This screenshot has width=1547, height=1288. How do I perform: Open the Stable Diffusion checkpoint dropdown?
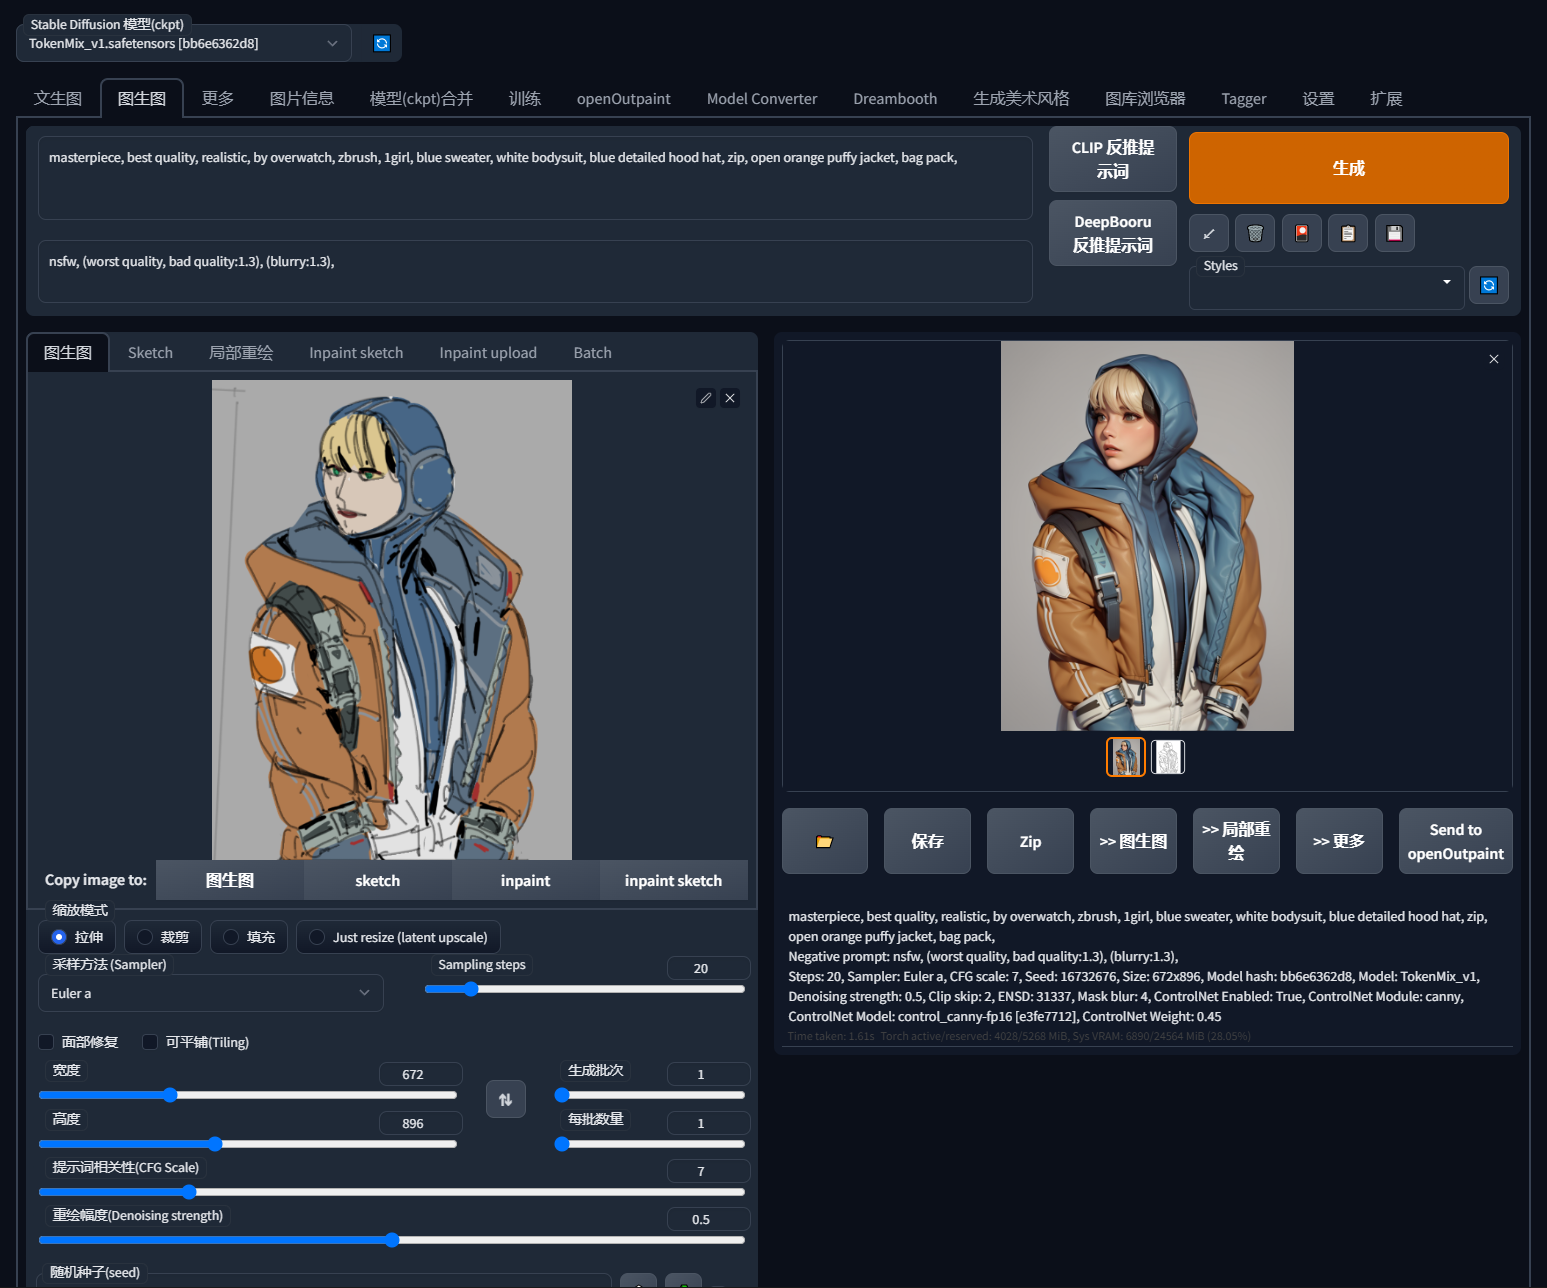(x=184, y=44)
